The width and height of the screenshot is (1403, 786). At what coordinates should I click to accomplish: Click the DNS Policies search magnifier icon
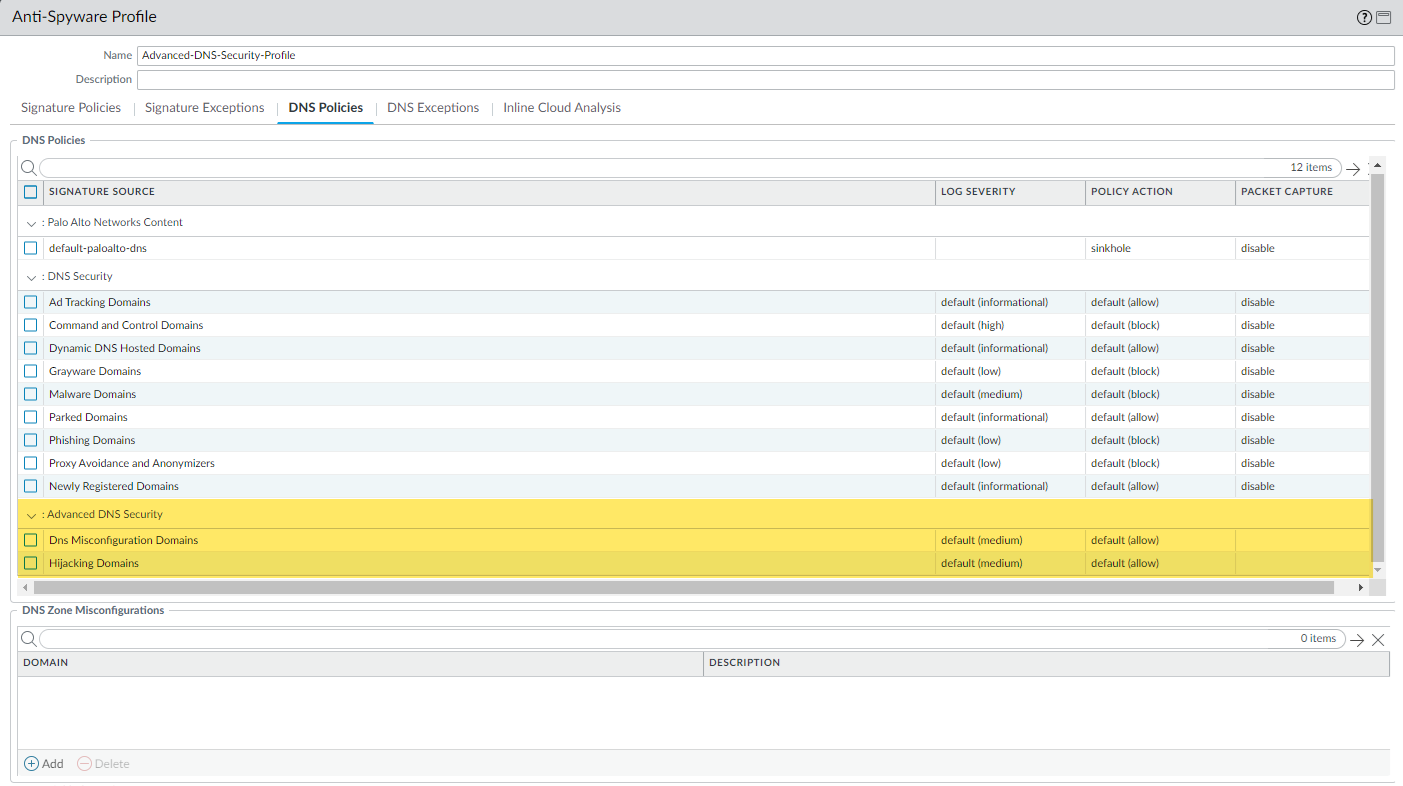[x=29, y=168]
